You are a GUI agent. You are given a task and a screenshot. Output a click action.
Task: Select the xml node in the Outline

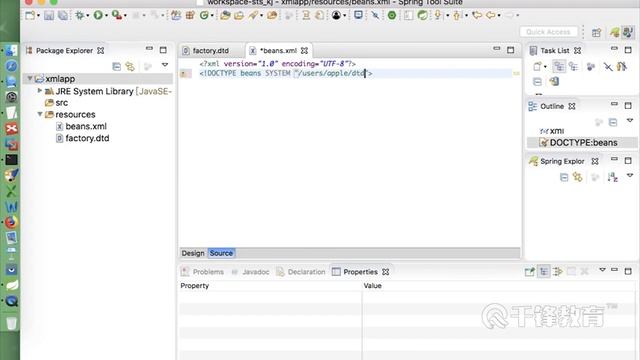coord(551,131)
